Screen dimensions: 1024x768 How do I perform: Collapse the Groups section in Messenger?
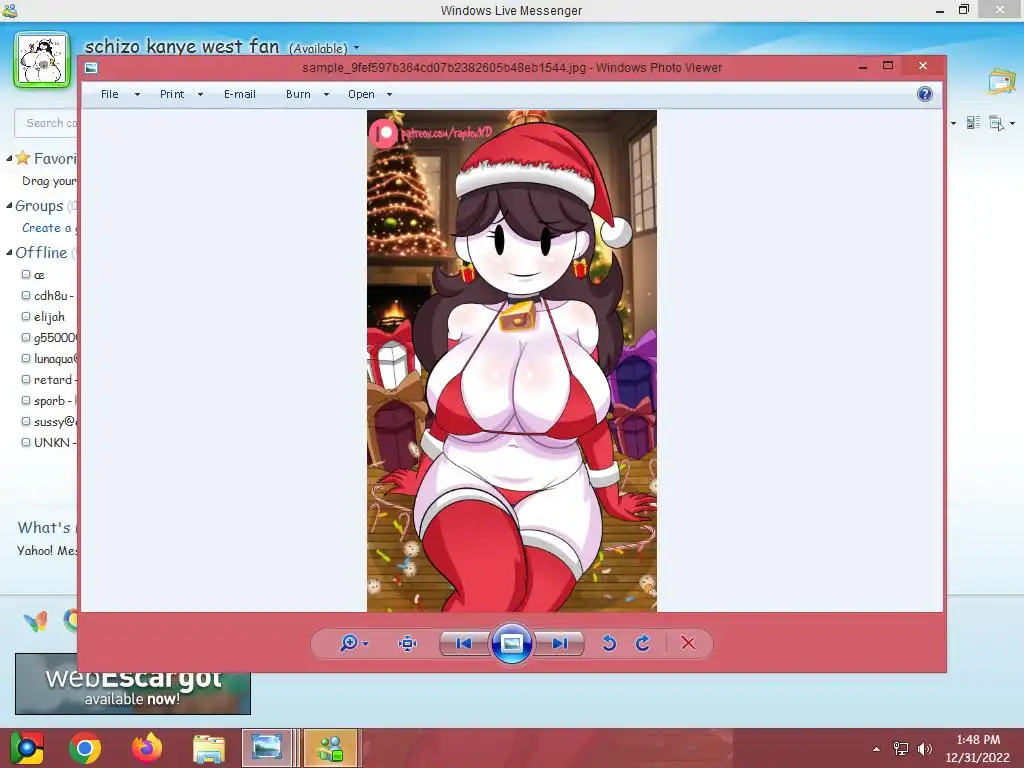click(x=9, y=206)
